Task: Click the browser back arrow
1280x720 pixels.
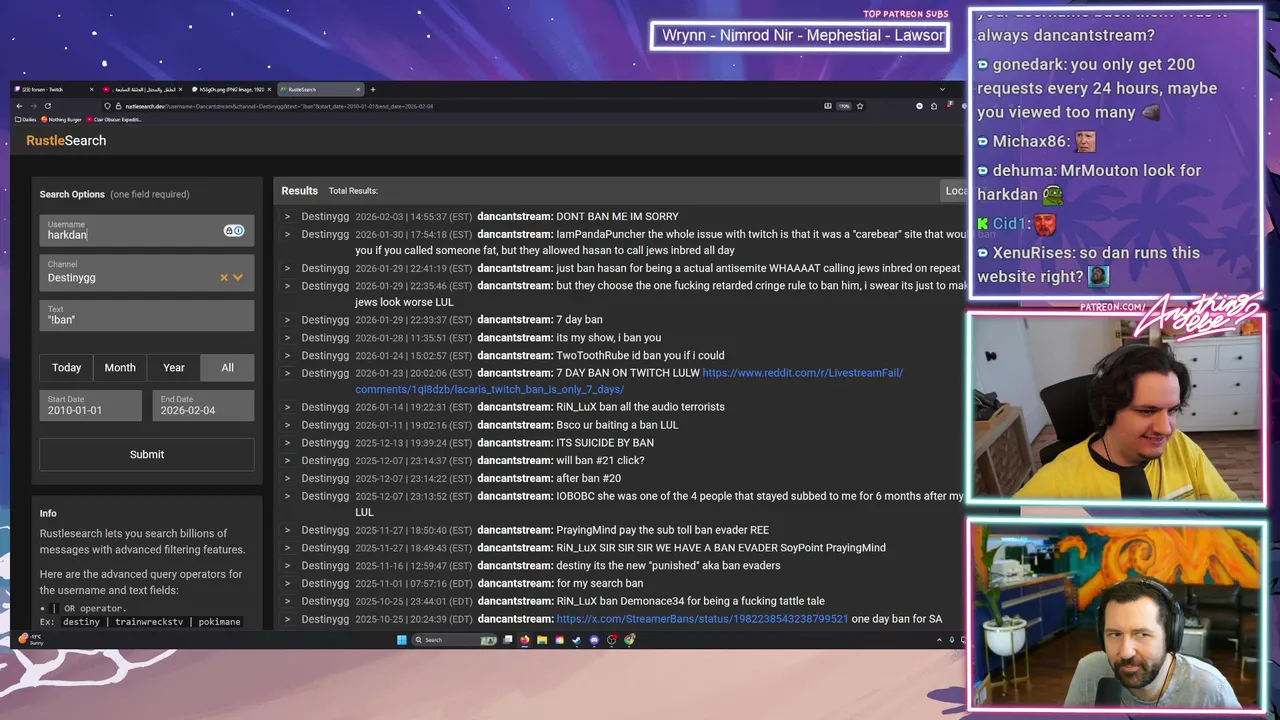Action: (x=20, y=106)
